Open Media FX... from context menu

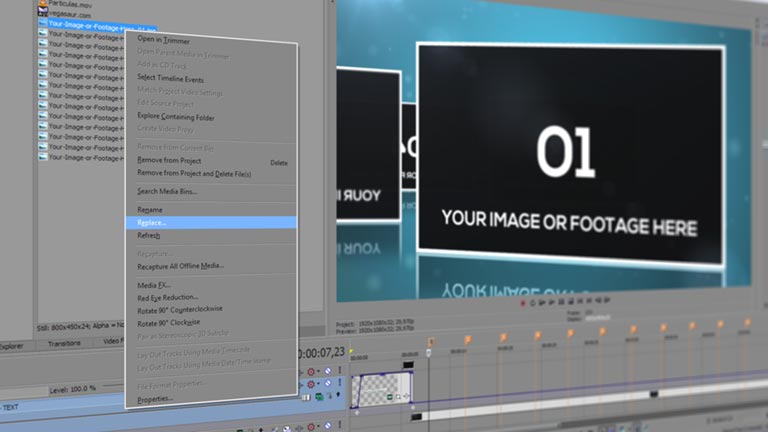154,285
